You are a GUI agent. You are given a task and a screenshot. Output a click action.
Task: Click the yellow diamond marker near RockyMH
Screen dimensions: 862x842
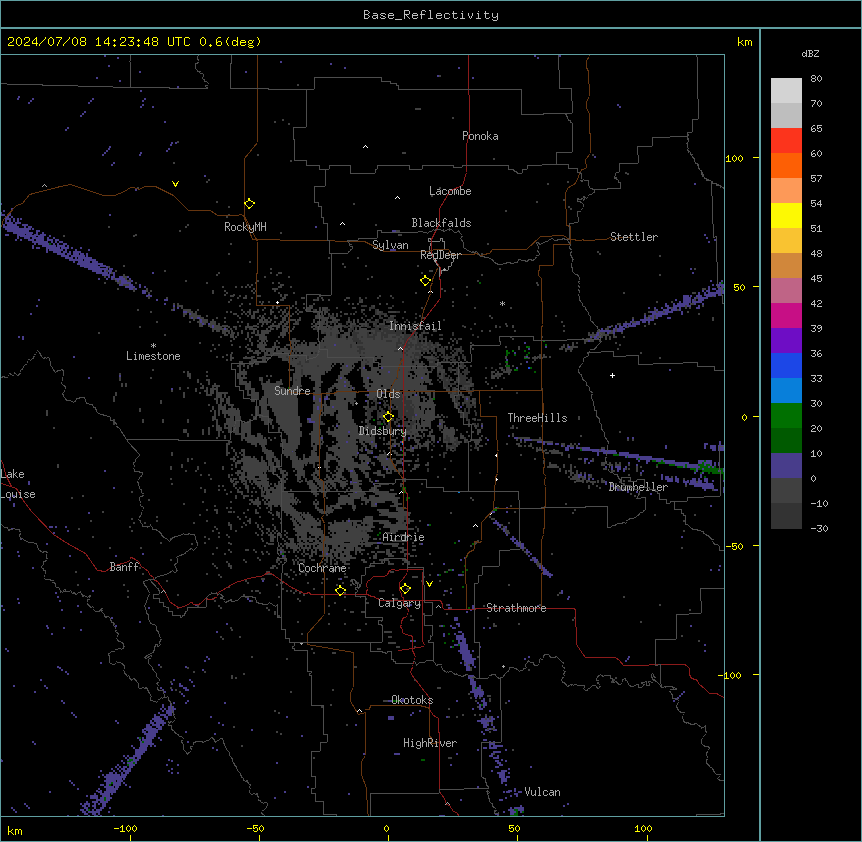click(250, 203)
